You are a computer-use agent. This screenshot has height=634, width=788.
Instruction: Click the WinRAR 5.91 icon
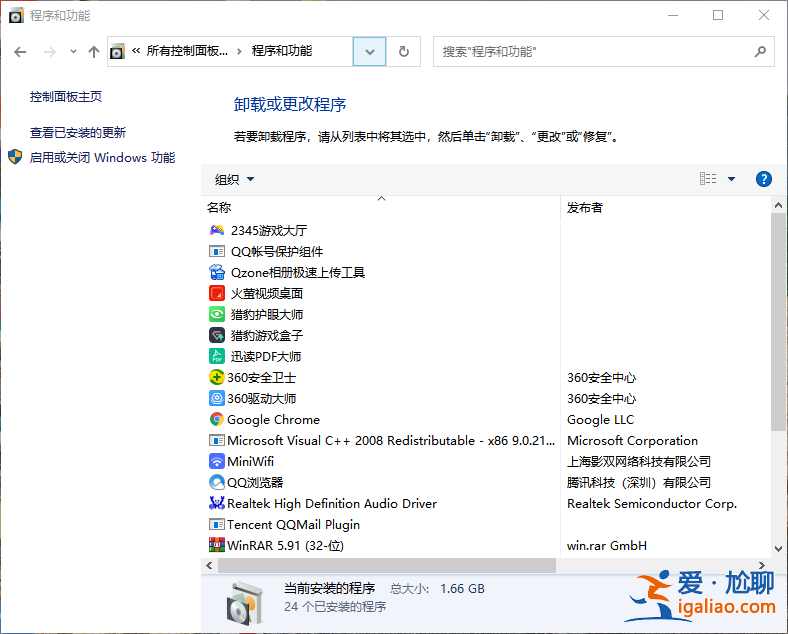click(217, 545)
